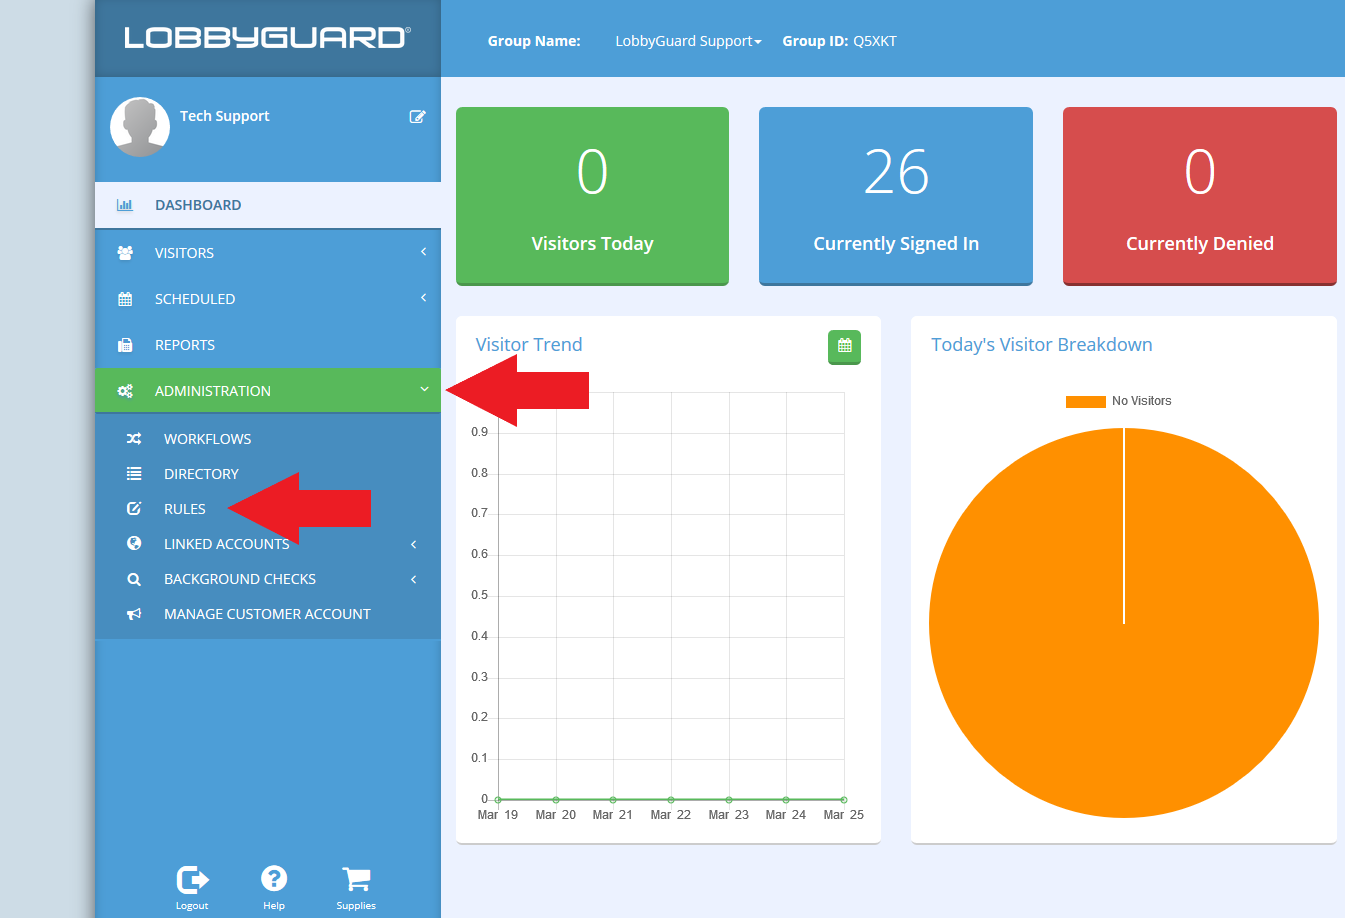Click the Currently Signed In blue tile
This screenshot has width=1345, height=918.
point(896,196)
